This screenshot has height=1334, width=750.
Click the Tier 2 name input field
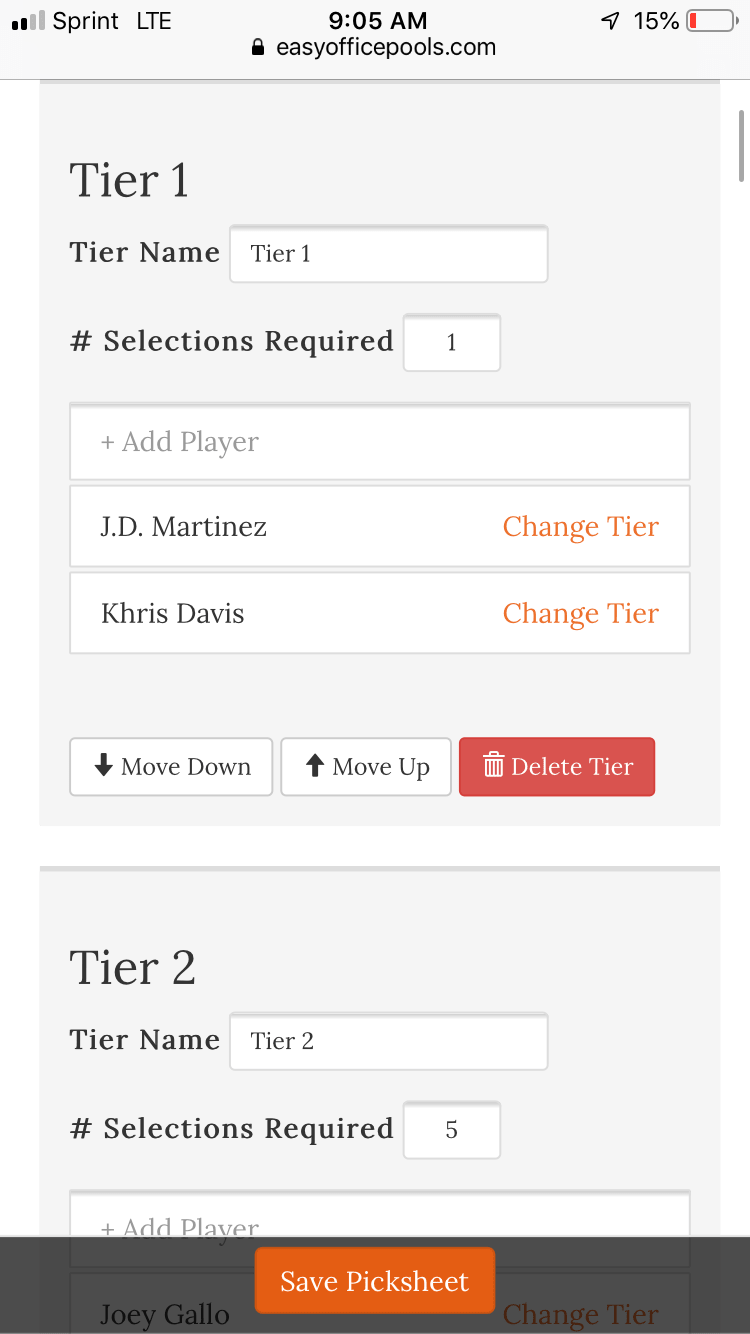pyautogui.click(x=388, y=1040)
